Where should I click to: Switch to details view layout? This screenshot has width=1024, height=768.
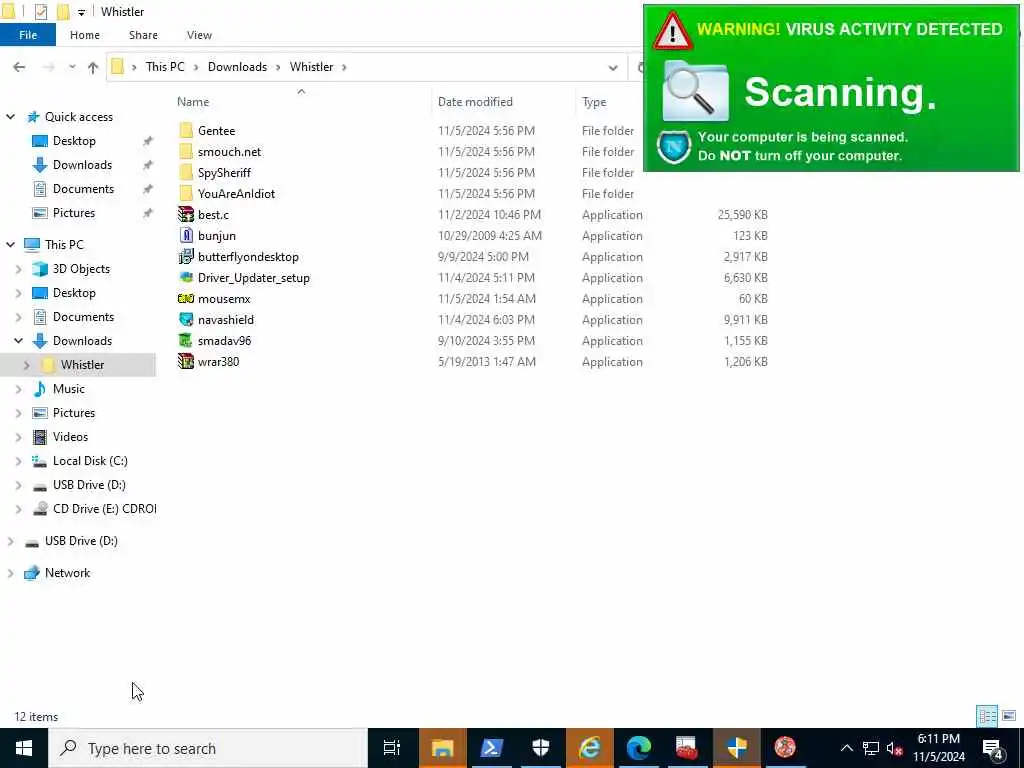coord(987,716)
